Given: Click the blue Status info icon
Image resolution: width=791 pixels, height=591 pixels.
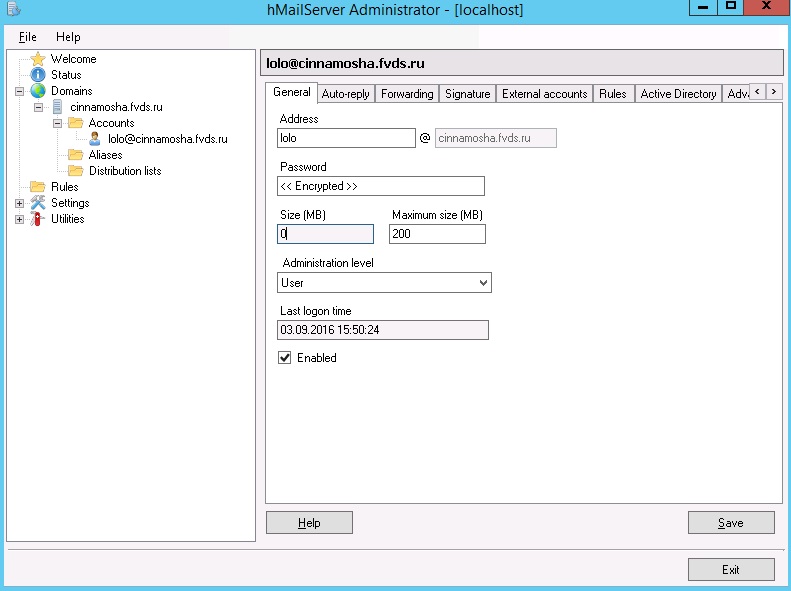Looking at the screenshot, I should click(38, 75).
